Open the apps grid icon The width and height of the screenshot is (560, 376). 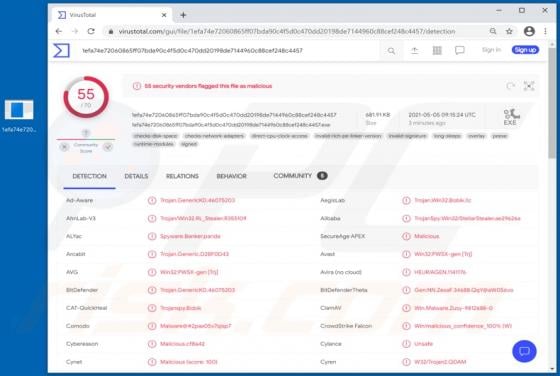(437, 50)
